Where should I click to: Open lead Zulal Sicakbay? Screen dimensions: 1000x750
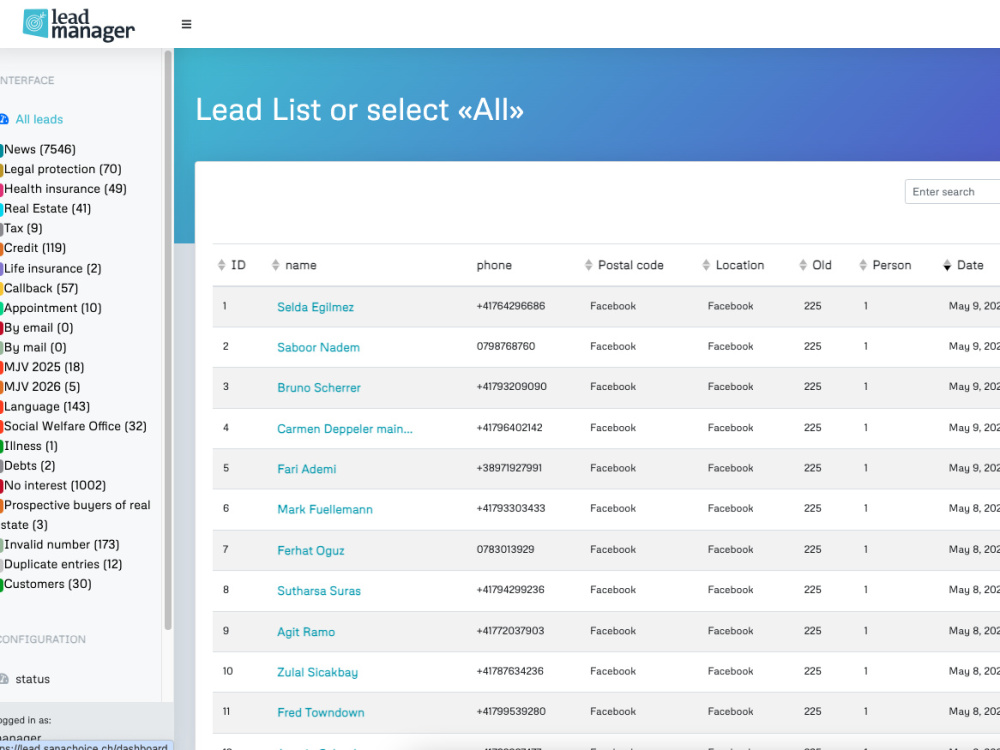coord(317,672)
